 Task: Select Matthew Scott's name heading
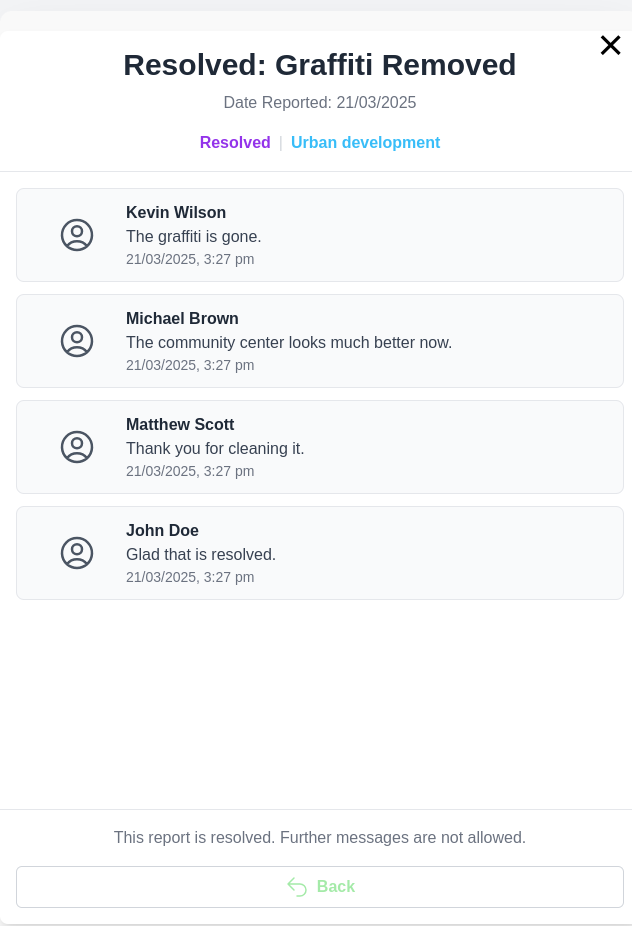point(180,424)
